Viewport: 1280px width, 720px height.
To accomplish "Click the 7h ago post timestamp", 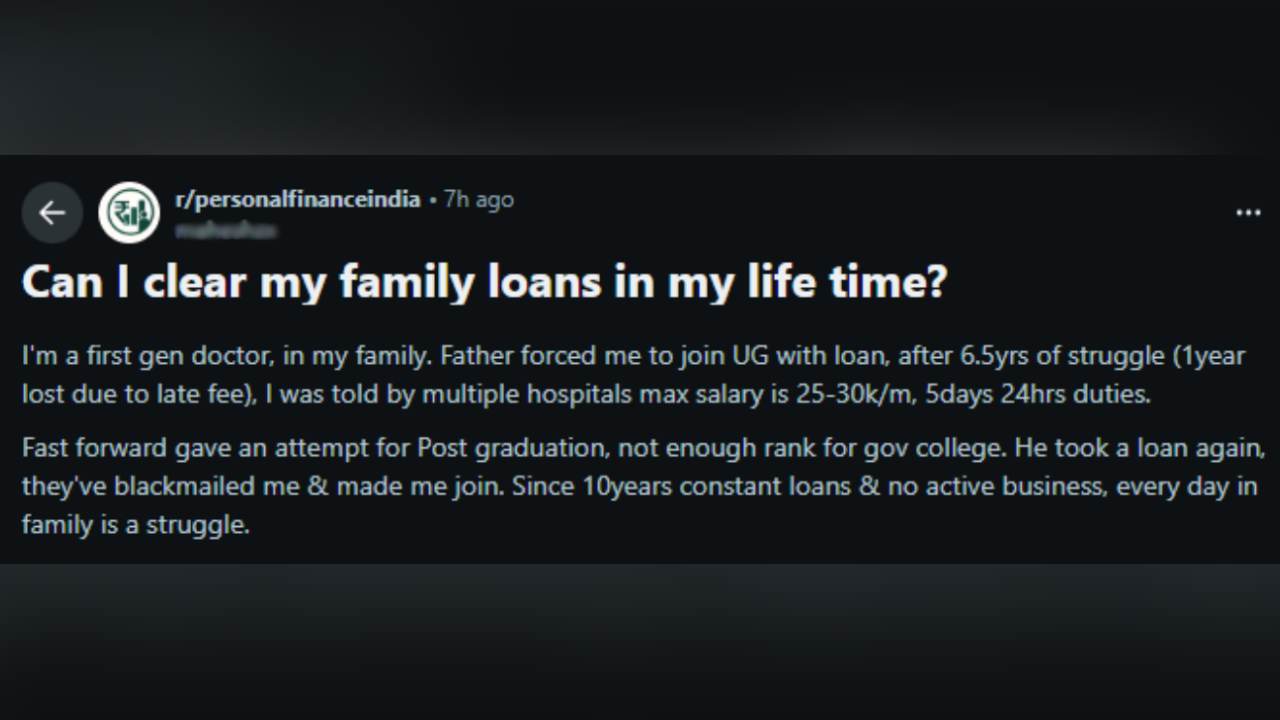I will tap(479, 199).
